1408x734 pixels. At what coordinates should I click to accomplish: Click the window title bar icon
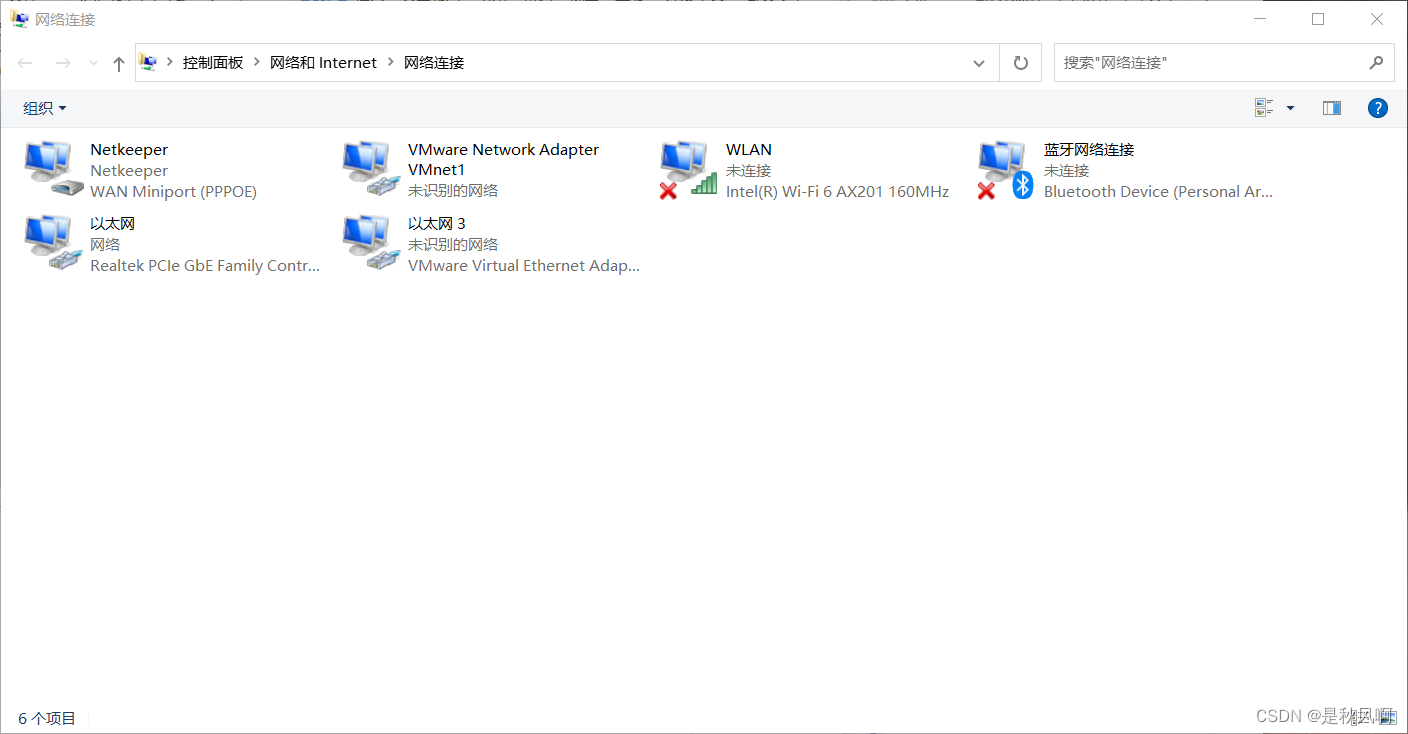pos(19,19)
